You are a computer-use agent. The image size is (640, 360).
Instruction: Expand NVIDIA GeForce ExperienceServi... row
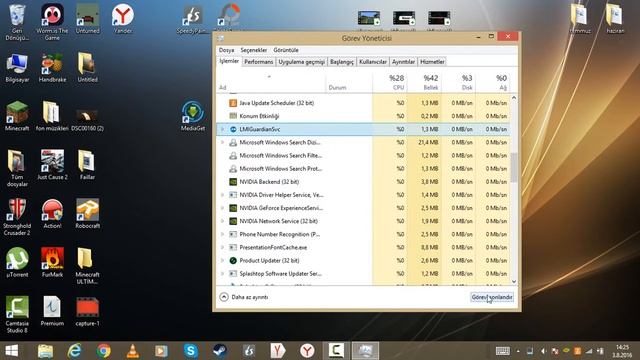coord(222,208)
